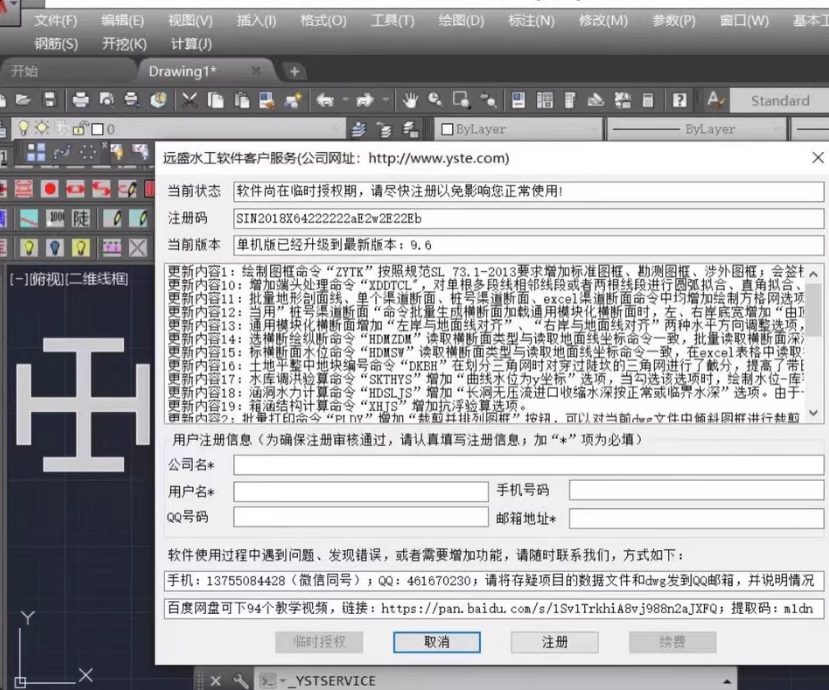Click the '陆' icon in left toolbar
The width and height of the screenshot is (829, 690).
(x=80, y=217)
